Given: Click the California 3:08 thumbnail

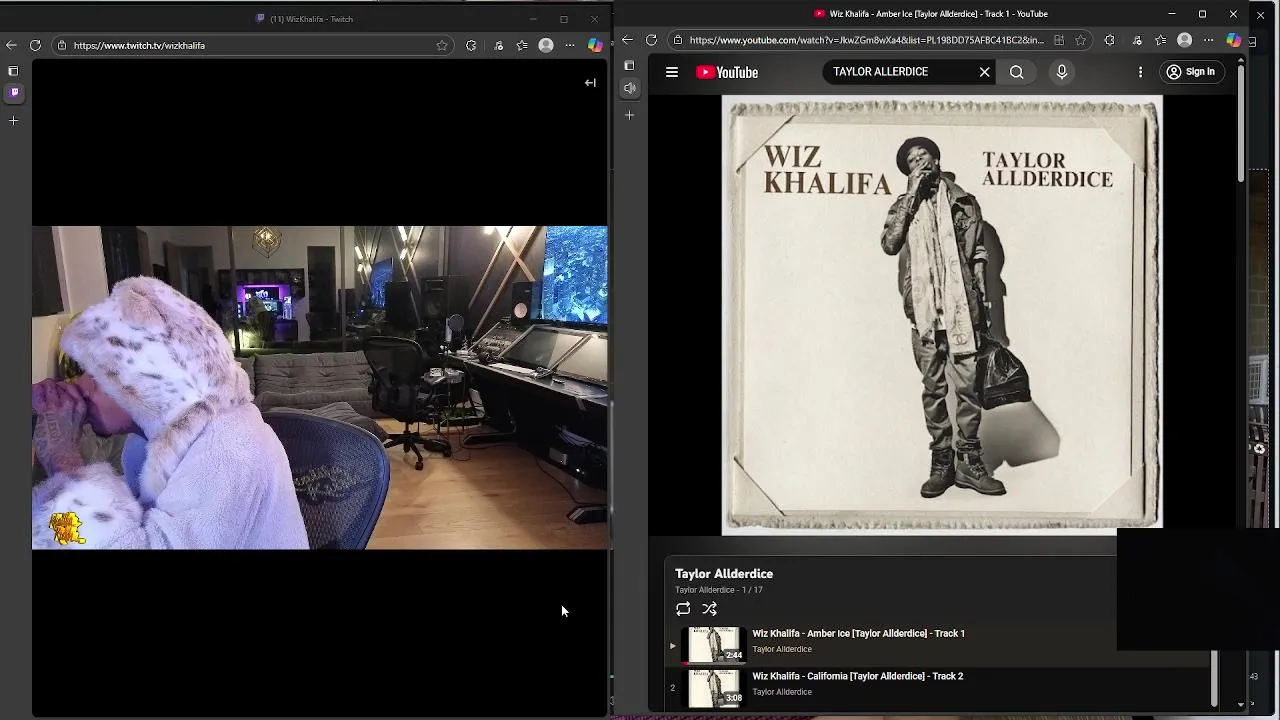Looking at the screenshot, I should click(716, 688).
